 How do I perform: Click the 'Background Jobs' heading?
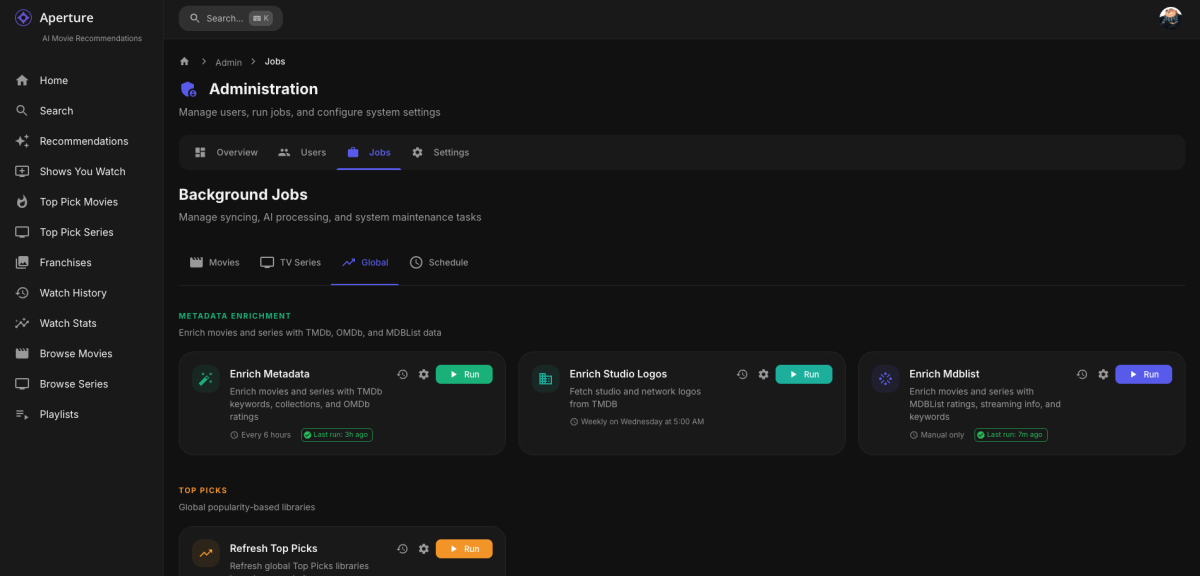coord(243,195)
